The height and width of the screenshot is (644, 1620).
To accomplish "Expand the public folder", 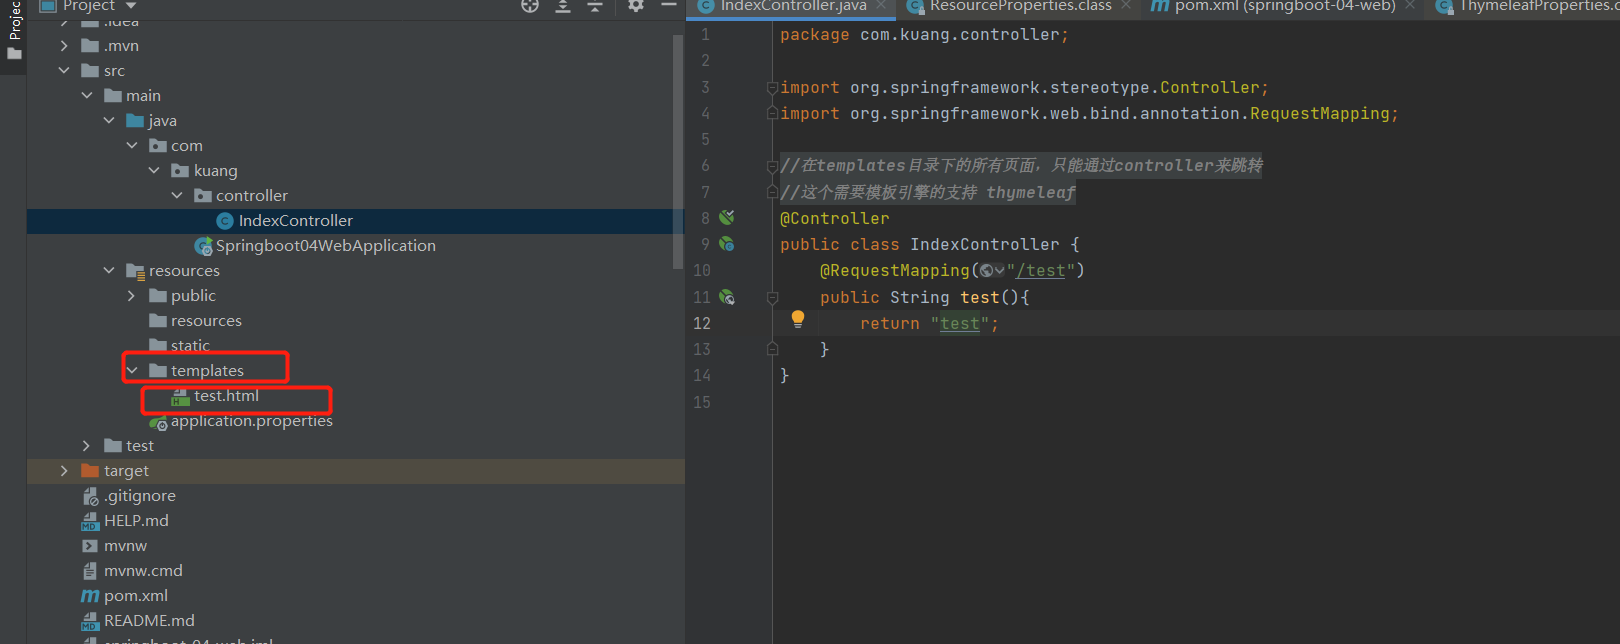I will tap(132, 296).
